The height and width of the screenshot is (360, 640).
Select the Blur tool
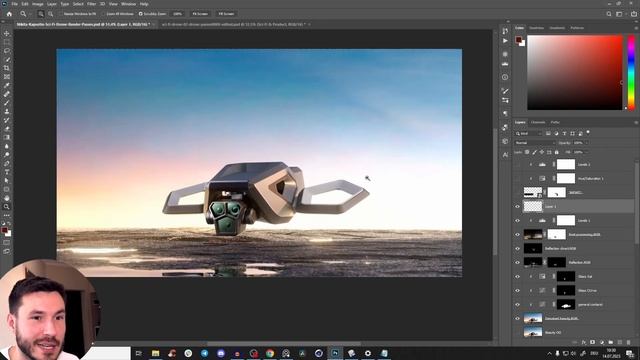(7, 146)
